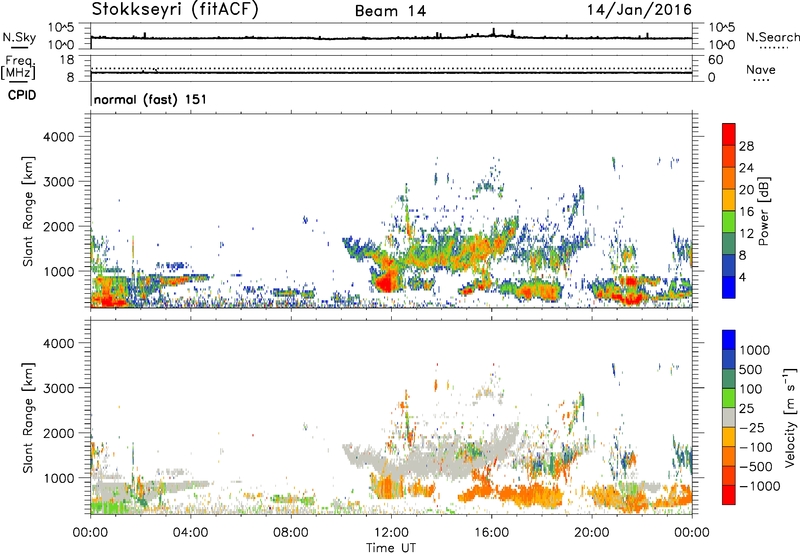The height and width of the screenshot is (554, 800).
Task: Click the '1000' tick on Velocity color bar
Action: 754,350
